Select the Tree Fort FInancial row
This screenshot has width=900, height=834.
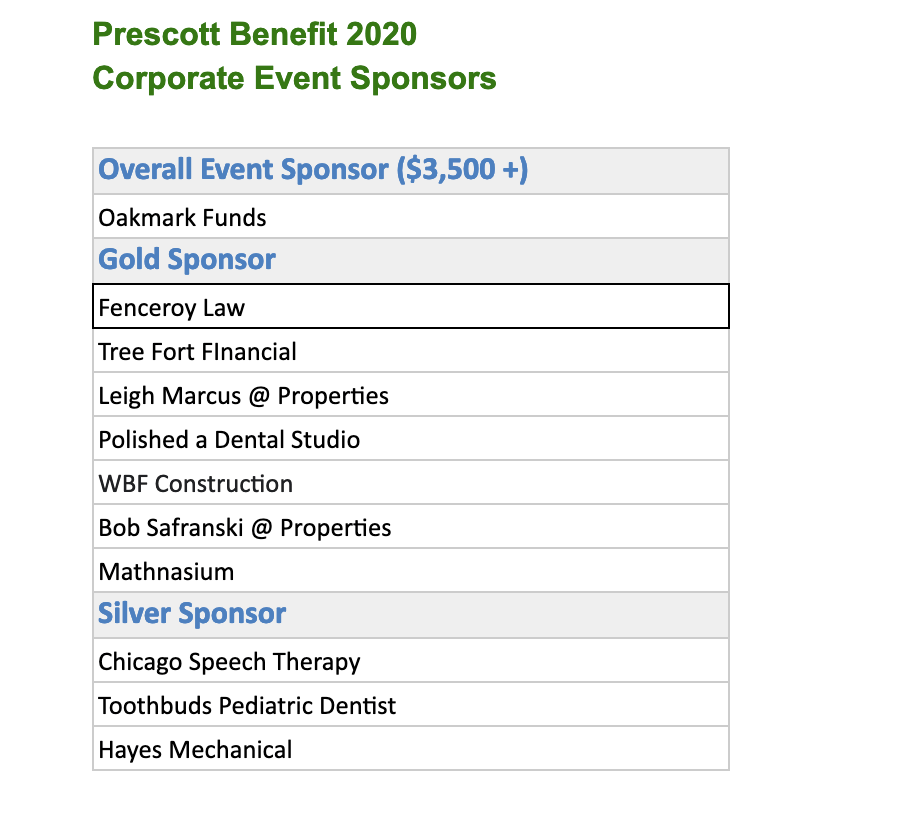pos(410,352)
